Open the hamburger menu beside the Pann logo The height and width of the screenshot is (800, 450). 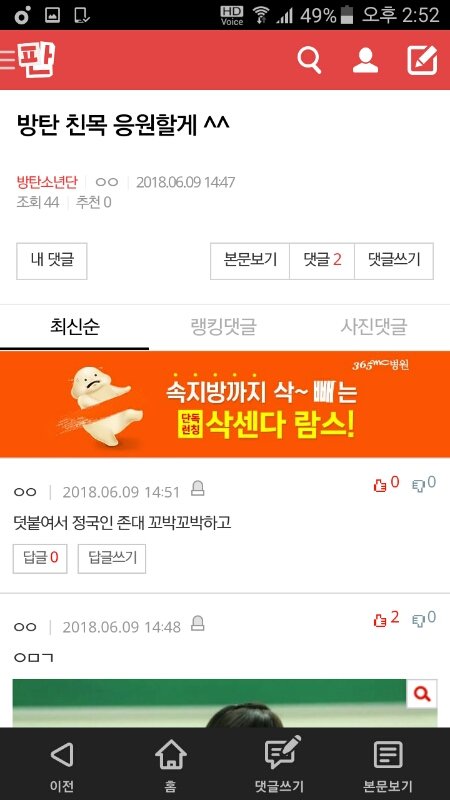(x=7, y=60)
